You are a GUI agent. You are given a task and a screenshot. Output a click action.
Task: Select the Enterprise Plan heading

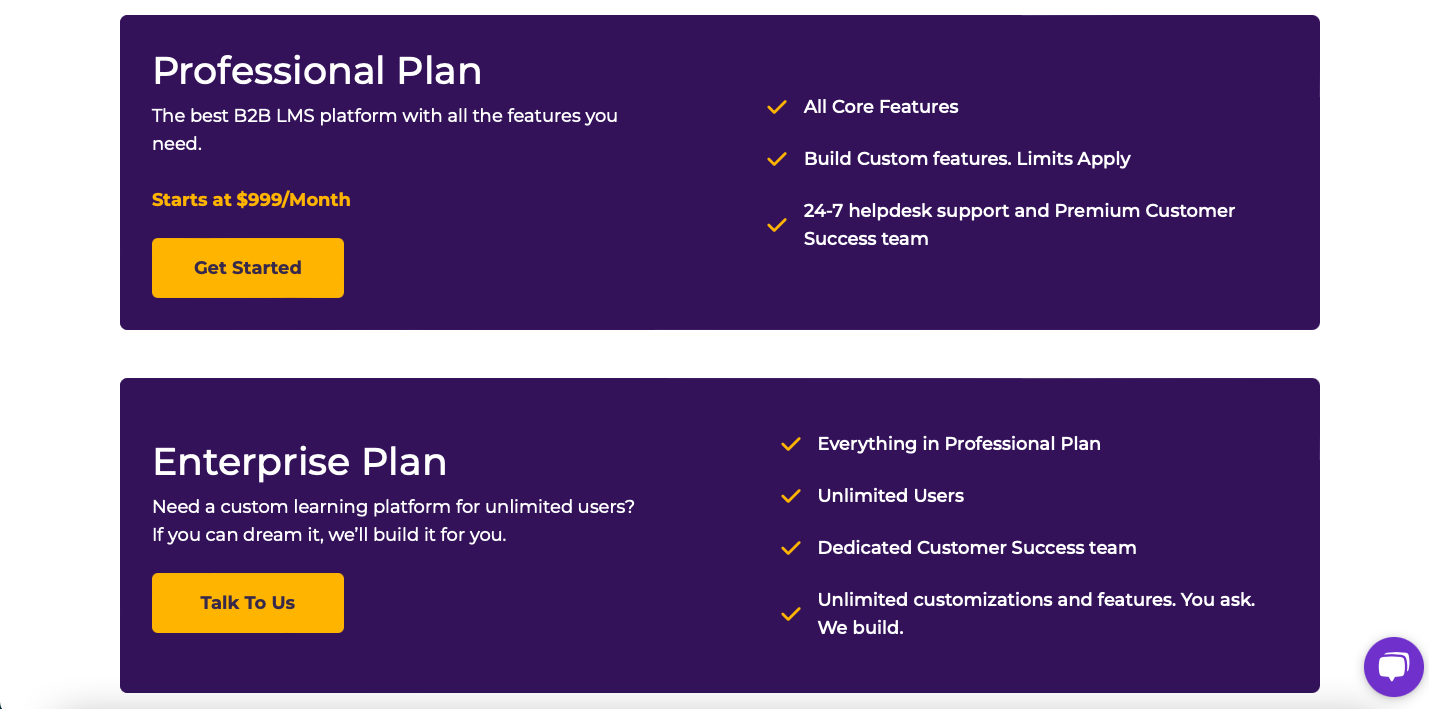(x=300, y=461)
